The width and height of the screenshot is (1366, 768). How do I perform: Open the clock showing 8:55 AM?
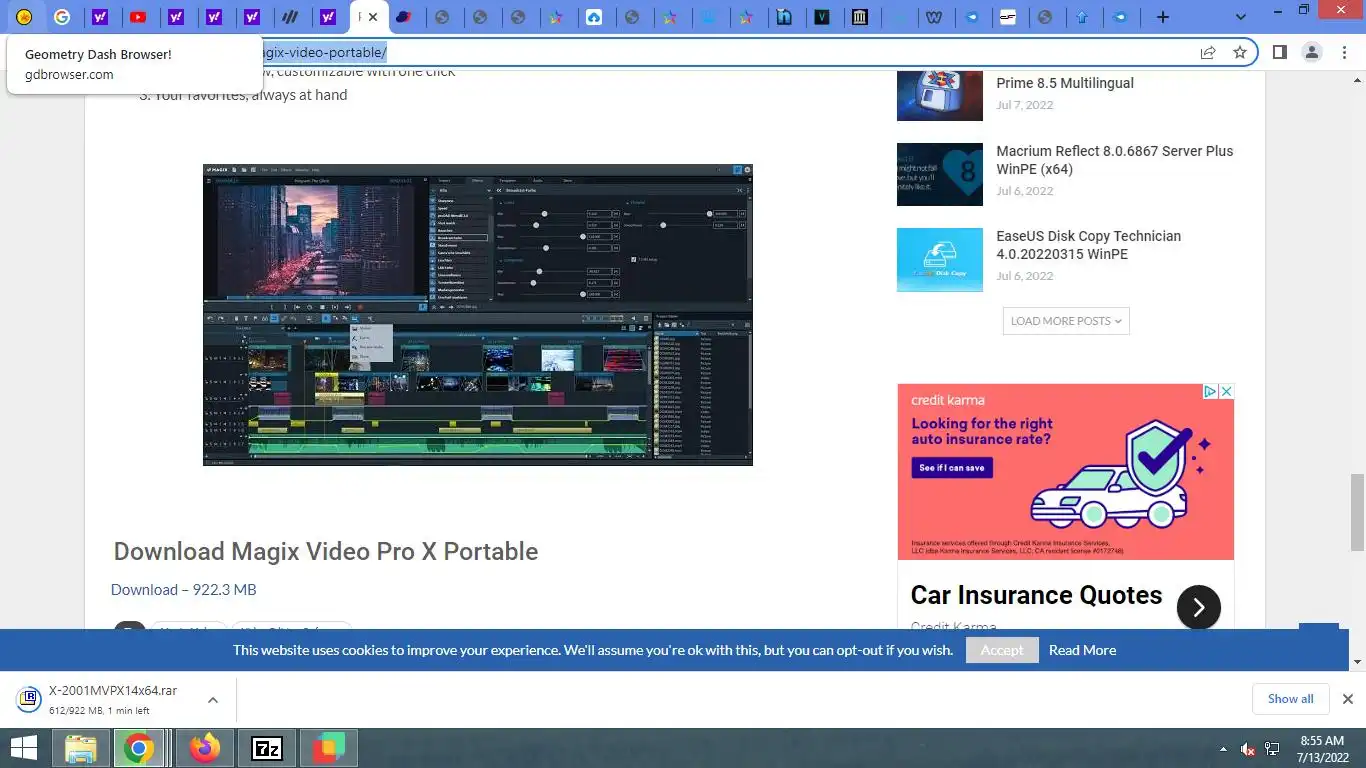pos(1321,749)
